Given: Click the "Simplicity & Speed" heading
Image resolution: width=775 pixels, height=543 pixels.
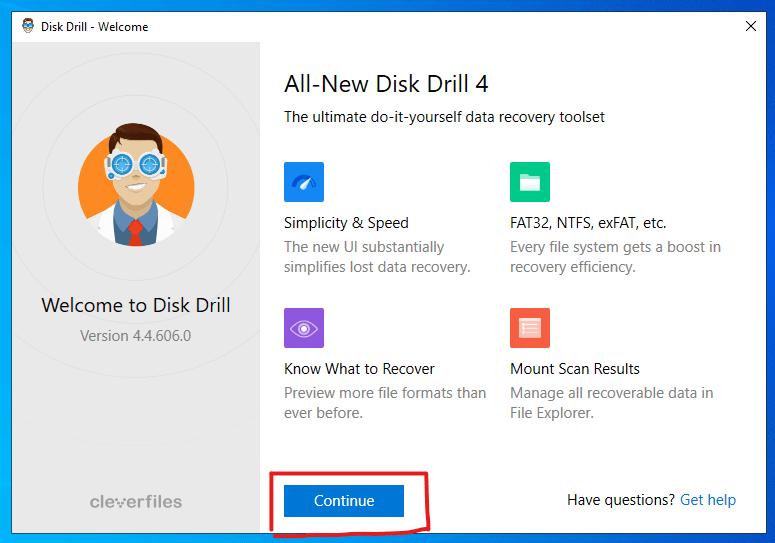Looking at the screenshot, I should coord(346,223).
